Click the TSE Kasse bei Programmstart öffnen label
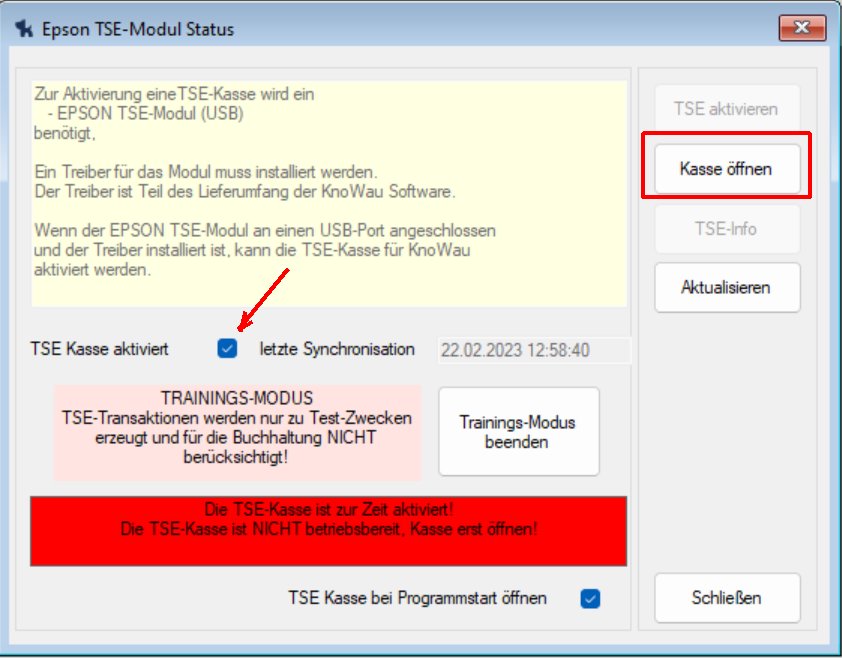The width and height of the screenshot is (842, 658). [x=417, y=599]
